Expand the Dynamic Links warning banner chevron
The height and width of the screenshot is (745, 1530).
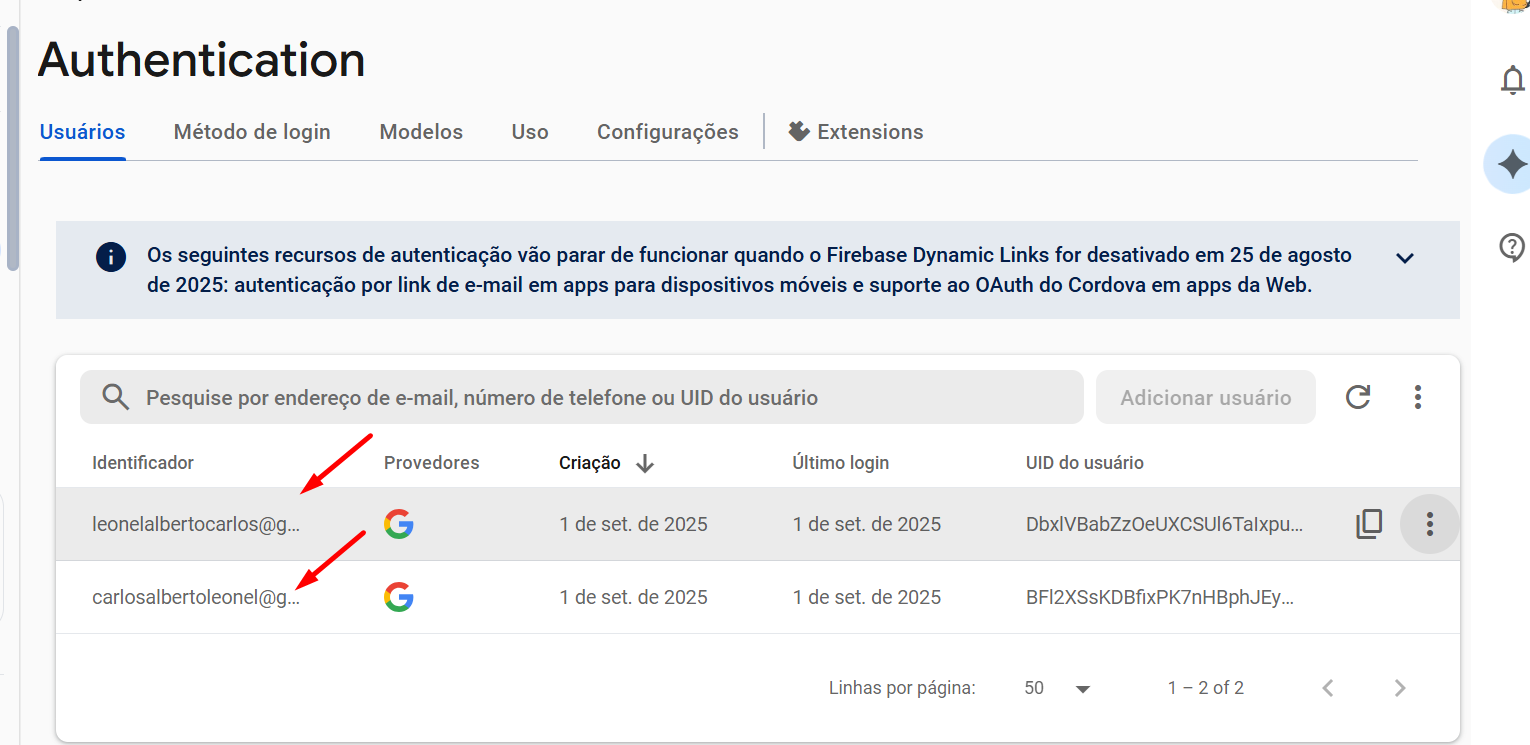pyautogui.click(x=1404, y=257)
